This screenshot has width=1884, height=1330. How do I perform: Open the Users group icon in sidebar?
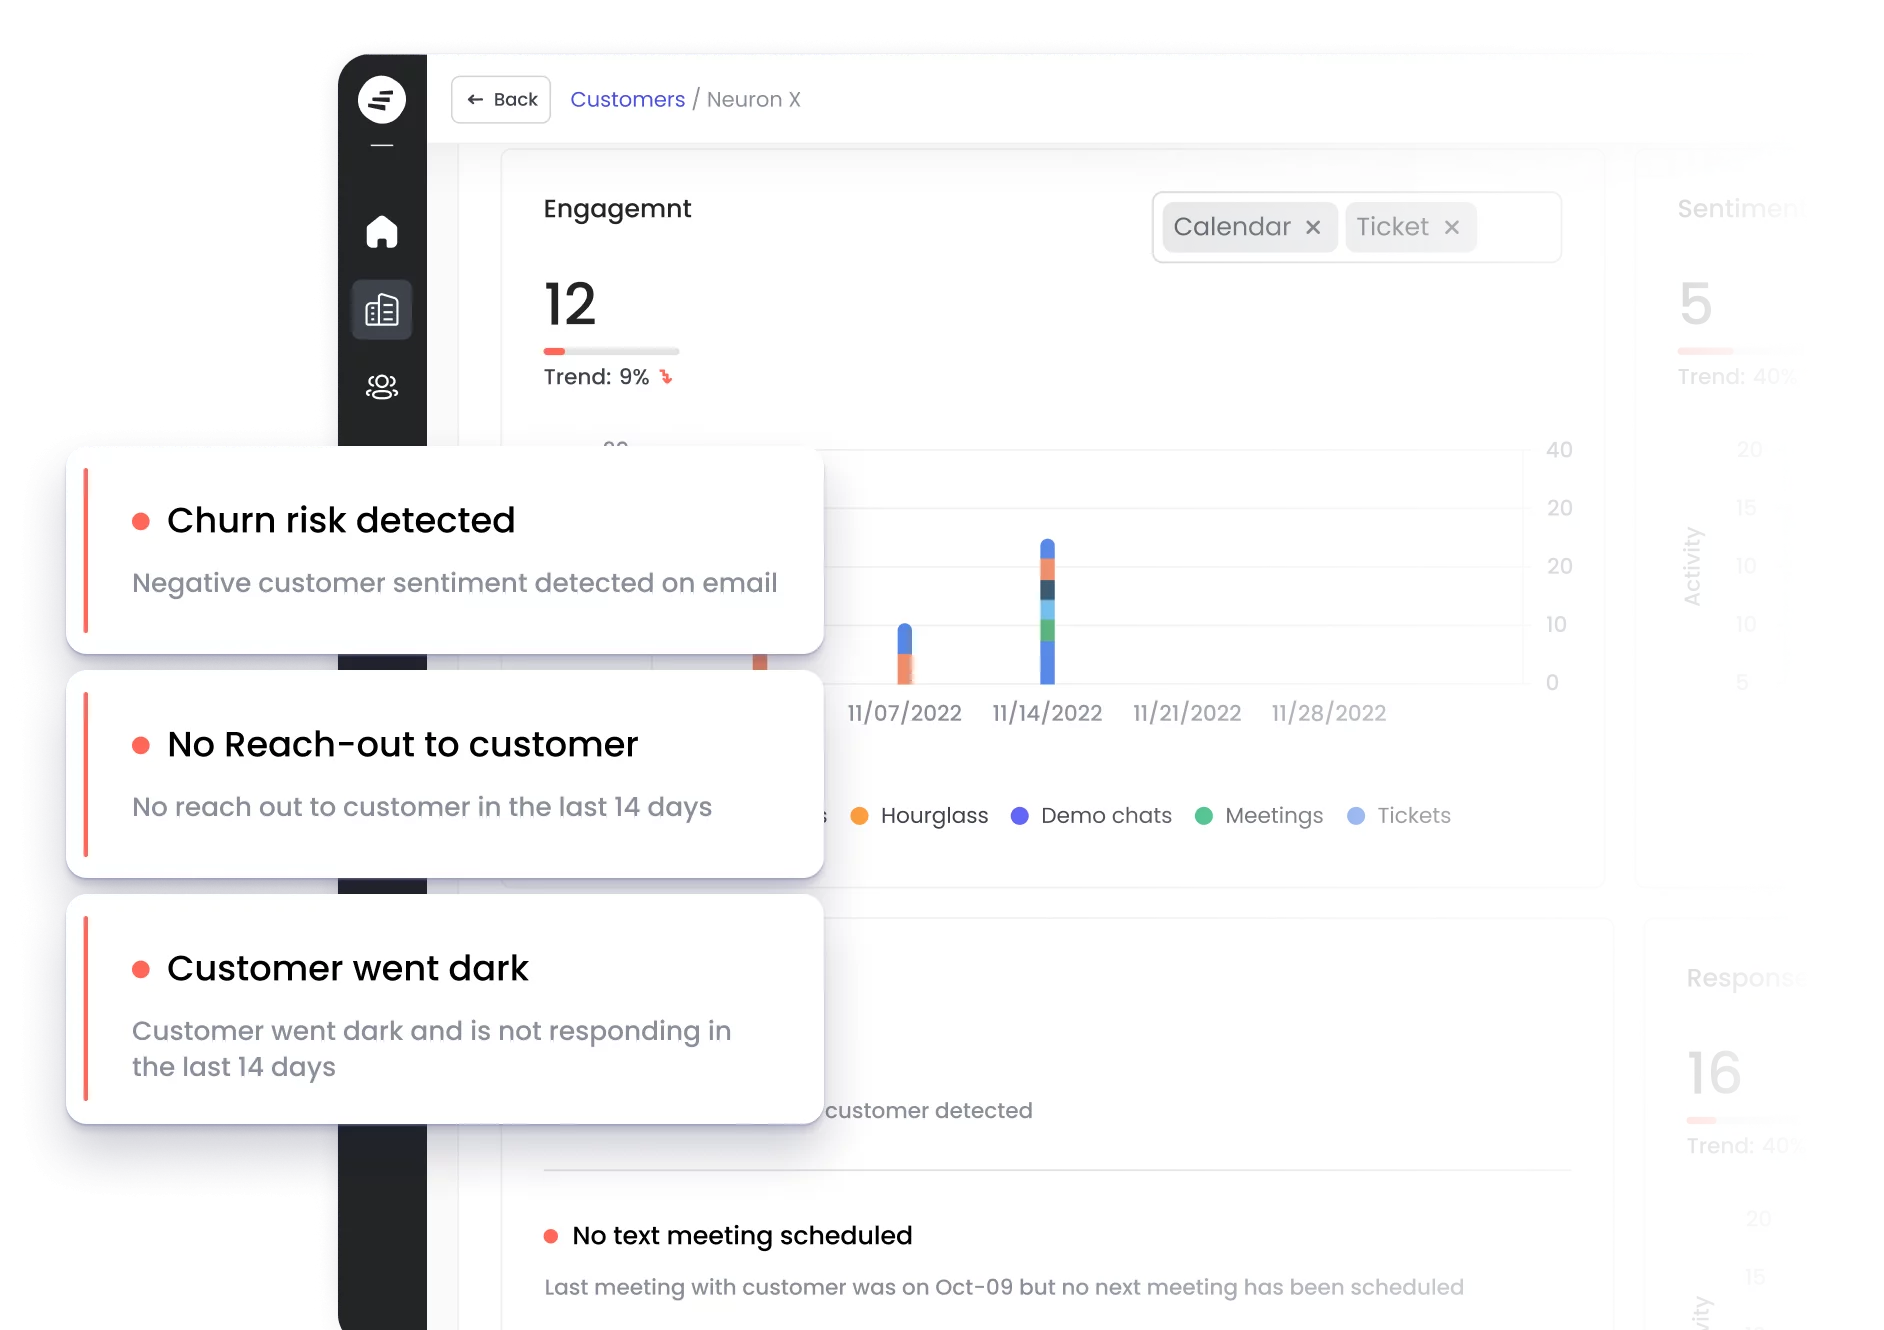pyautogui.click(x=382, y=386)
